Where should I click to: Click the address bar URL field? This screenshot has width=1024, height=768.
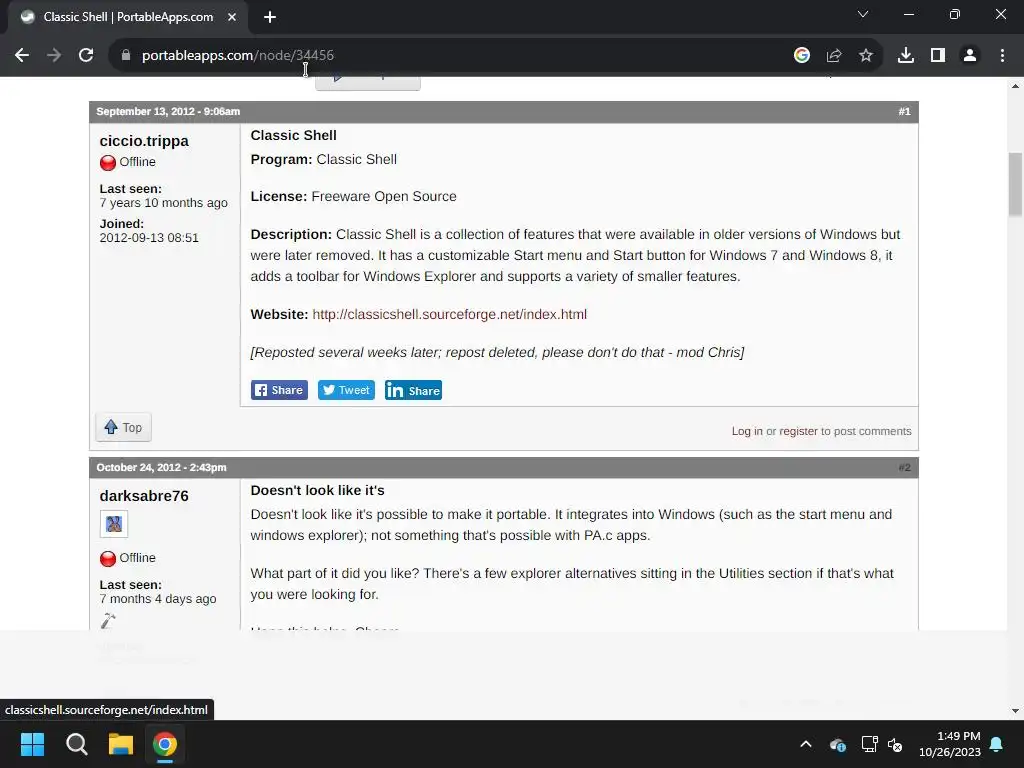tap(457, 56)
